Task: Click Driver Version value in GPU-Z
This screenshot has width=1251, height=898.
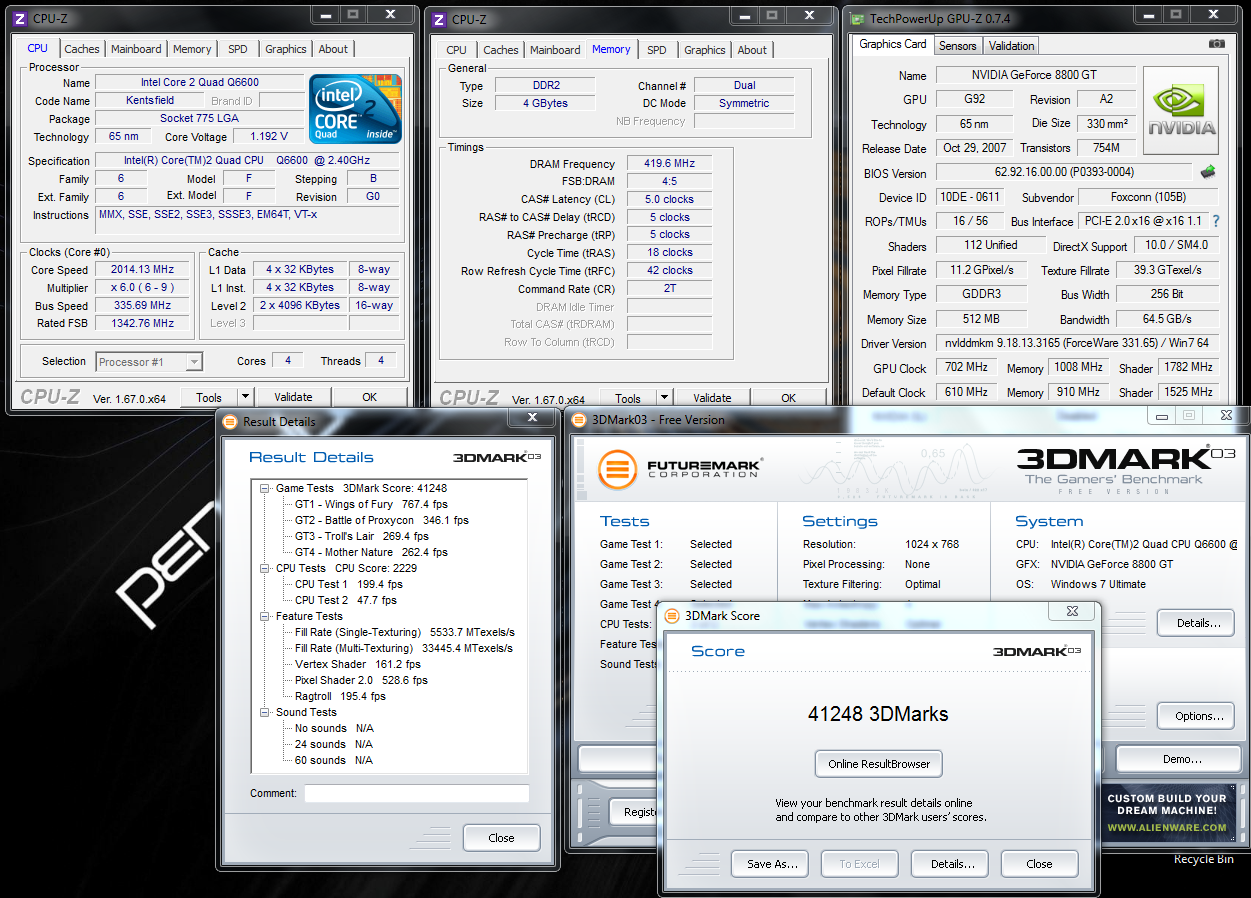Action: pos(1077,343)
